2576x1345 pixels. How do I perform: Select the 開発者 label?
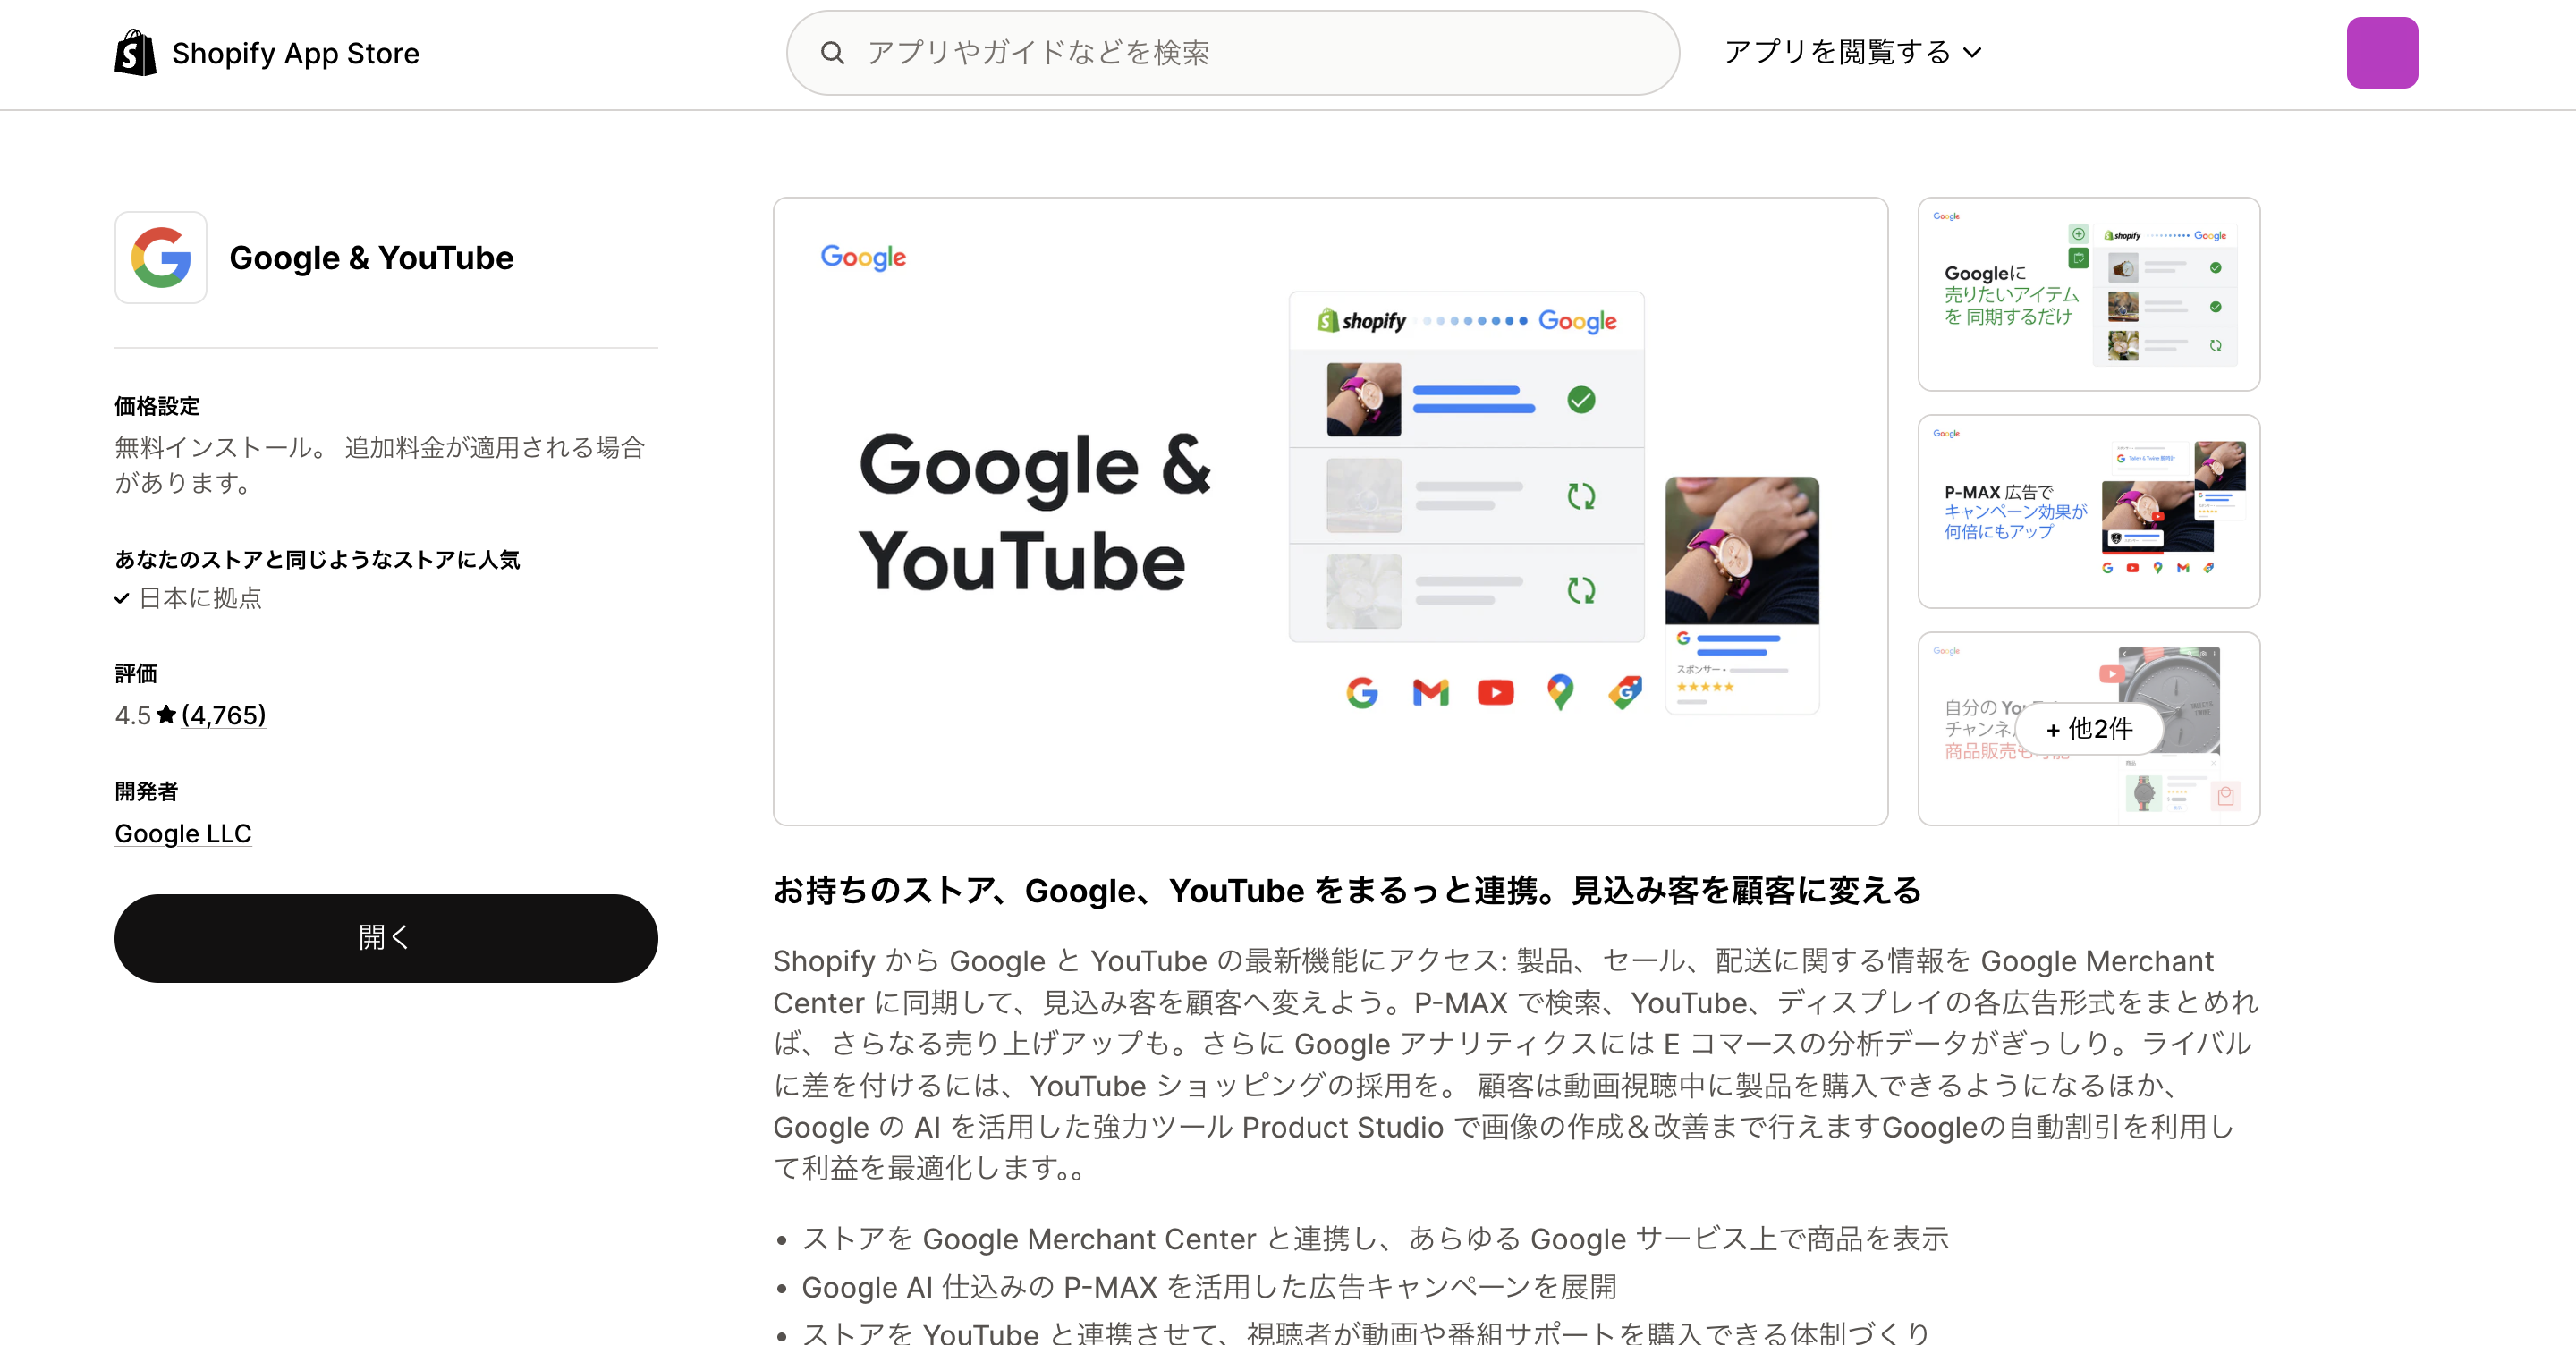pos(146,791)
